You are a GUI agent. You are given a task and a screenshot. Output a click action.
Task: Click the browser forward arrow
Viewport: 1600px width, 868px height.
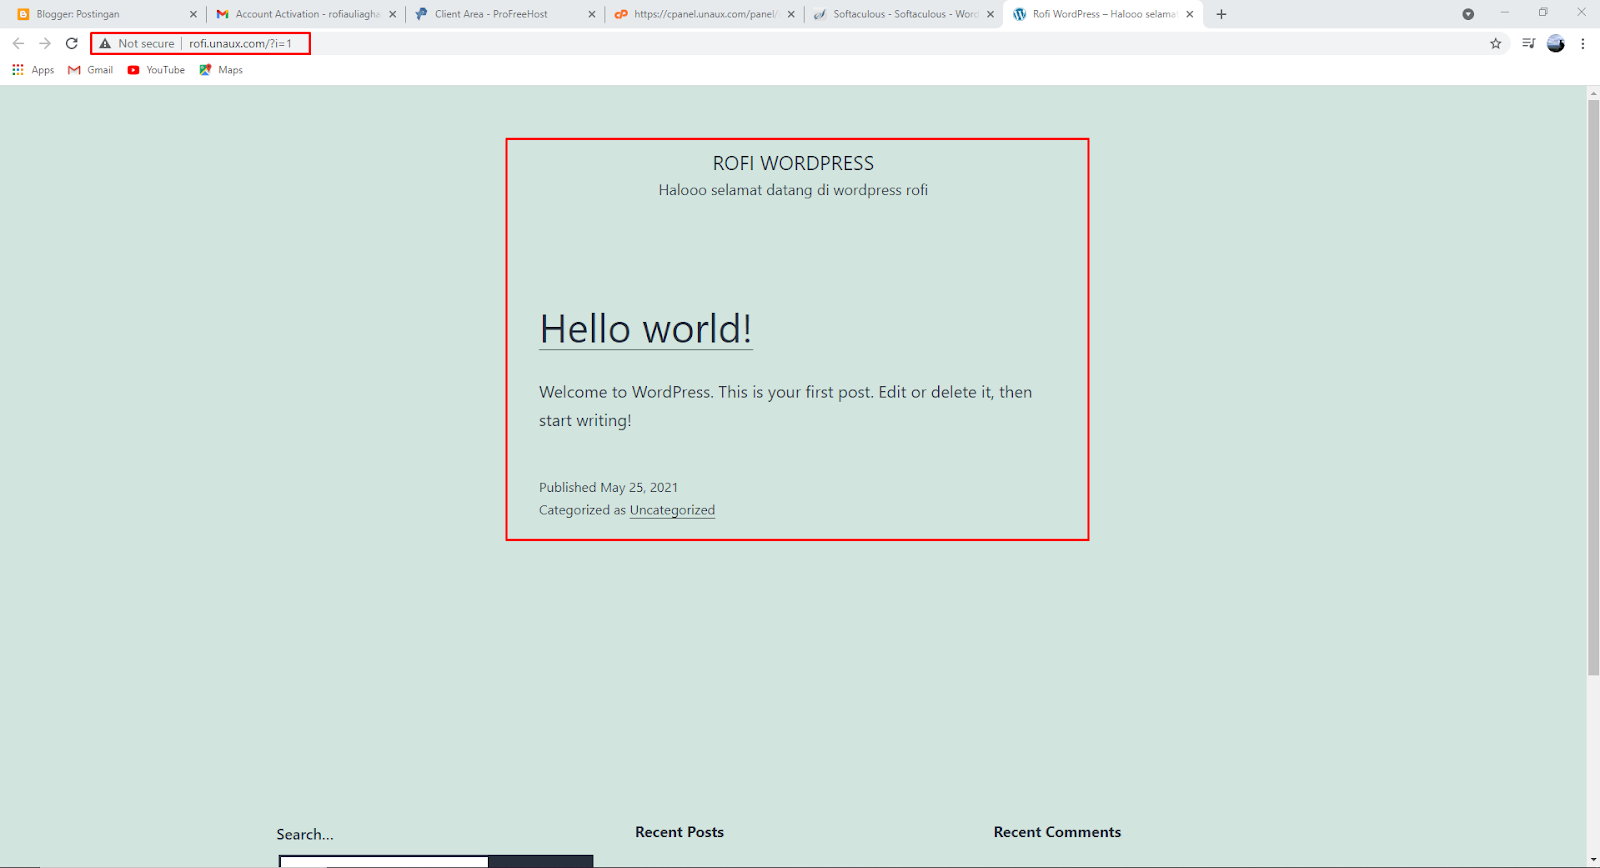pyautogui.click(x=45, y=43)
